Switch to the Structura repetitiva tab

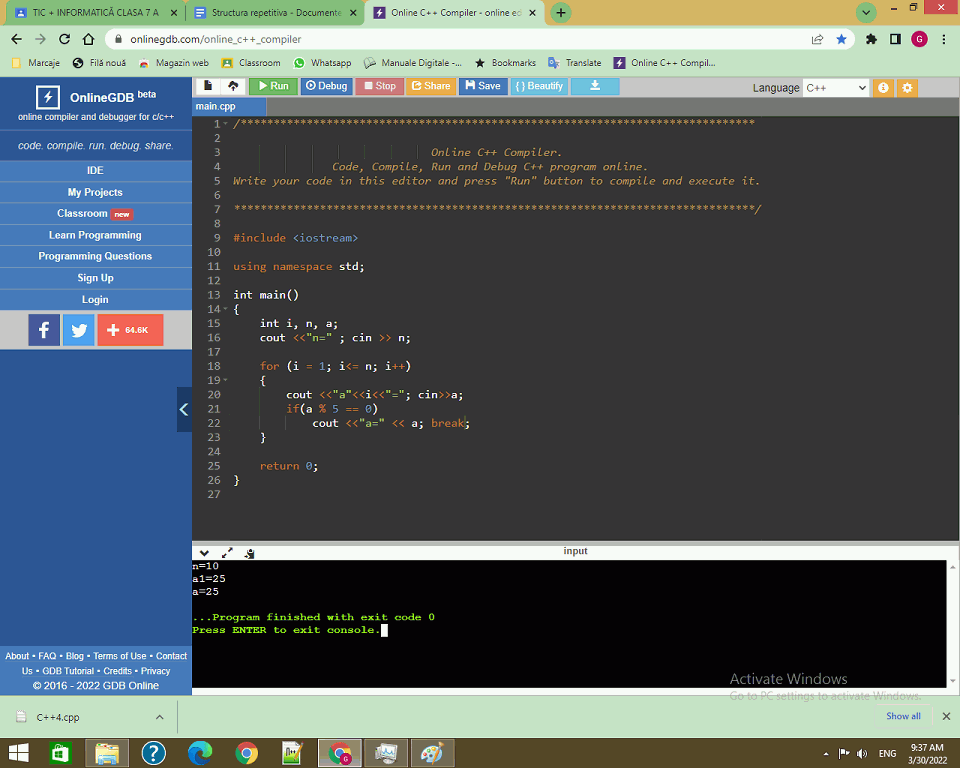pyautogui.click(x=275, y=13)
